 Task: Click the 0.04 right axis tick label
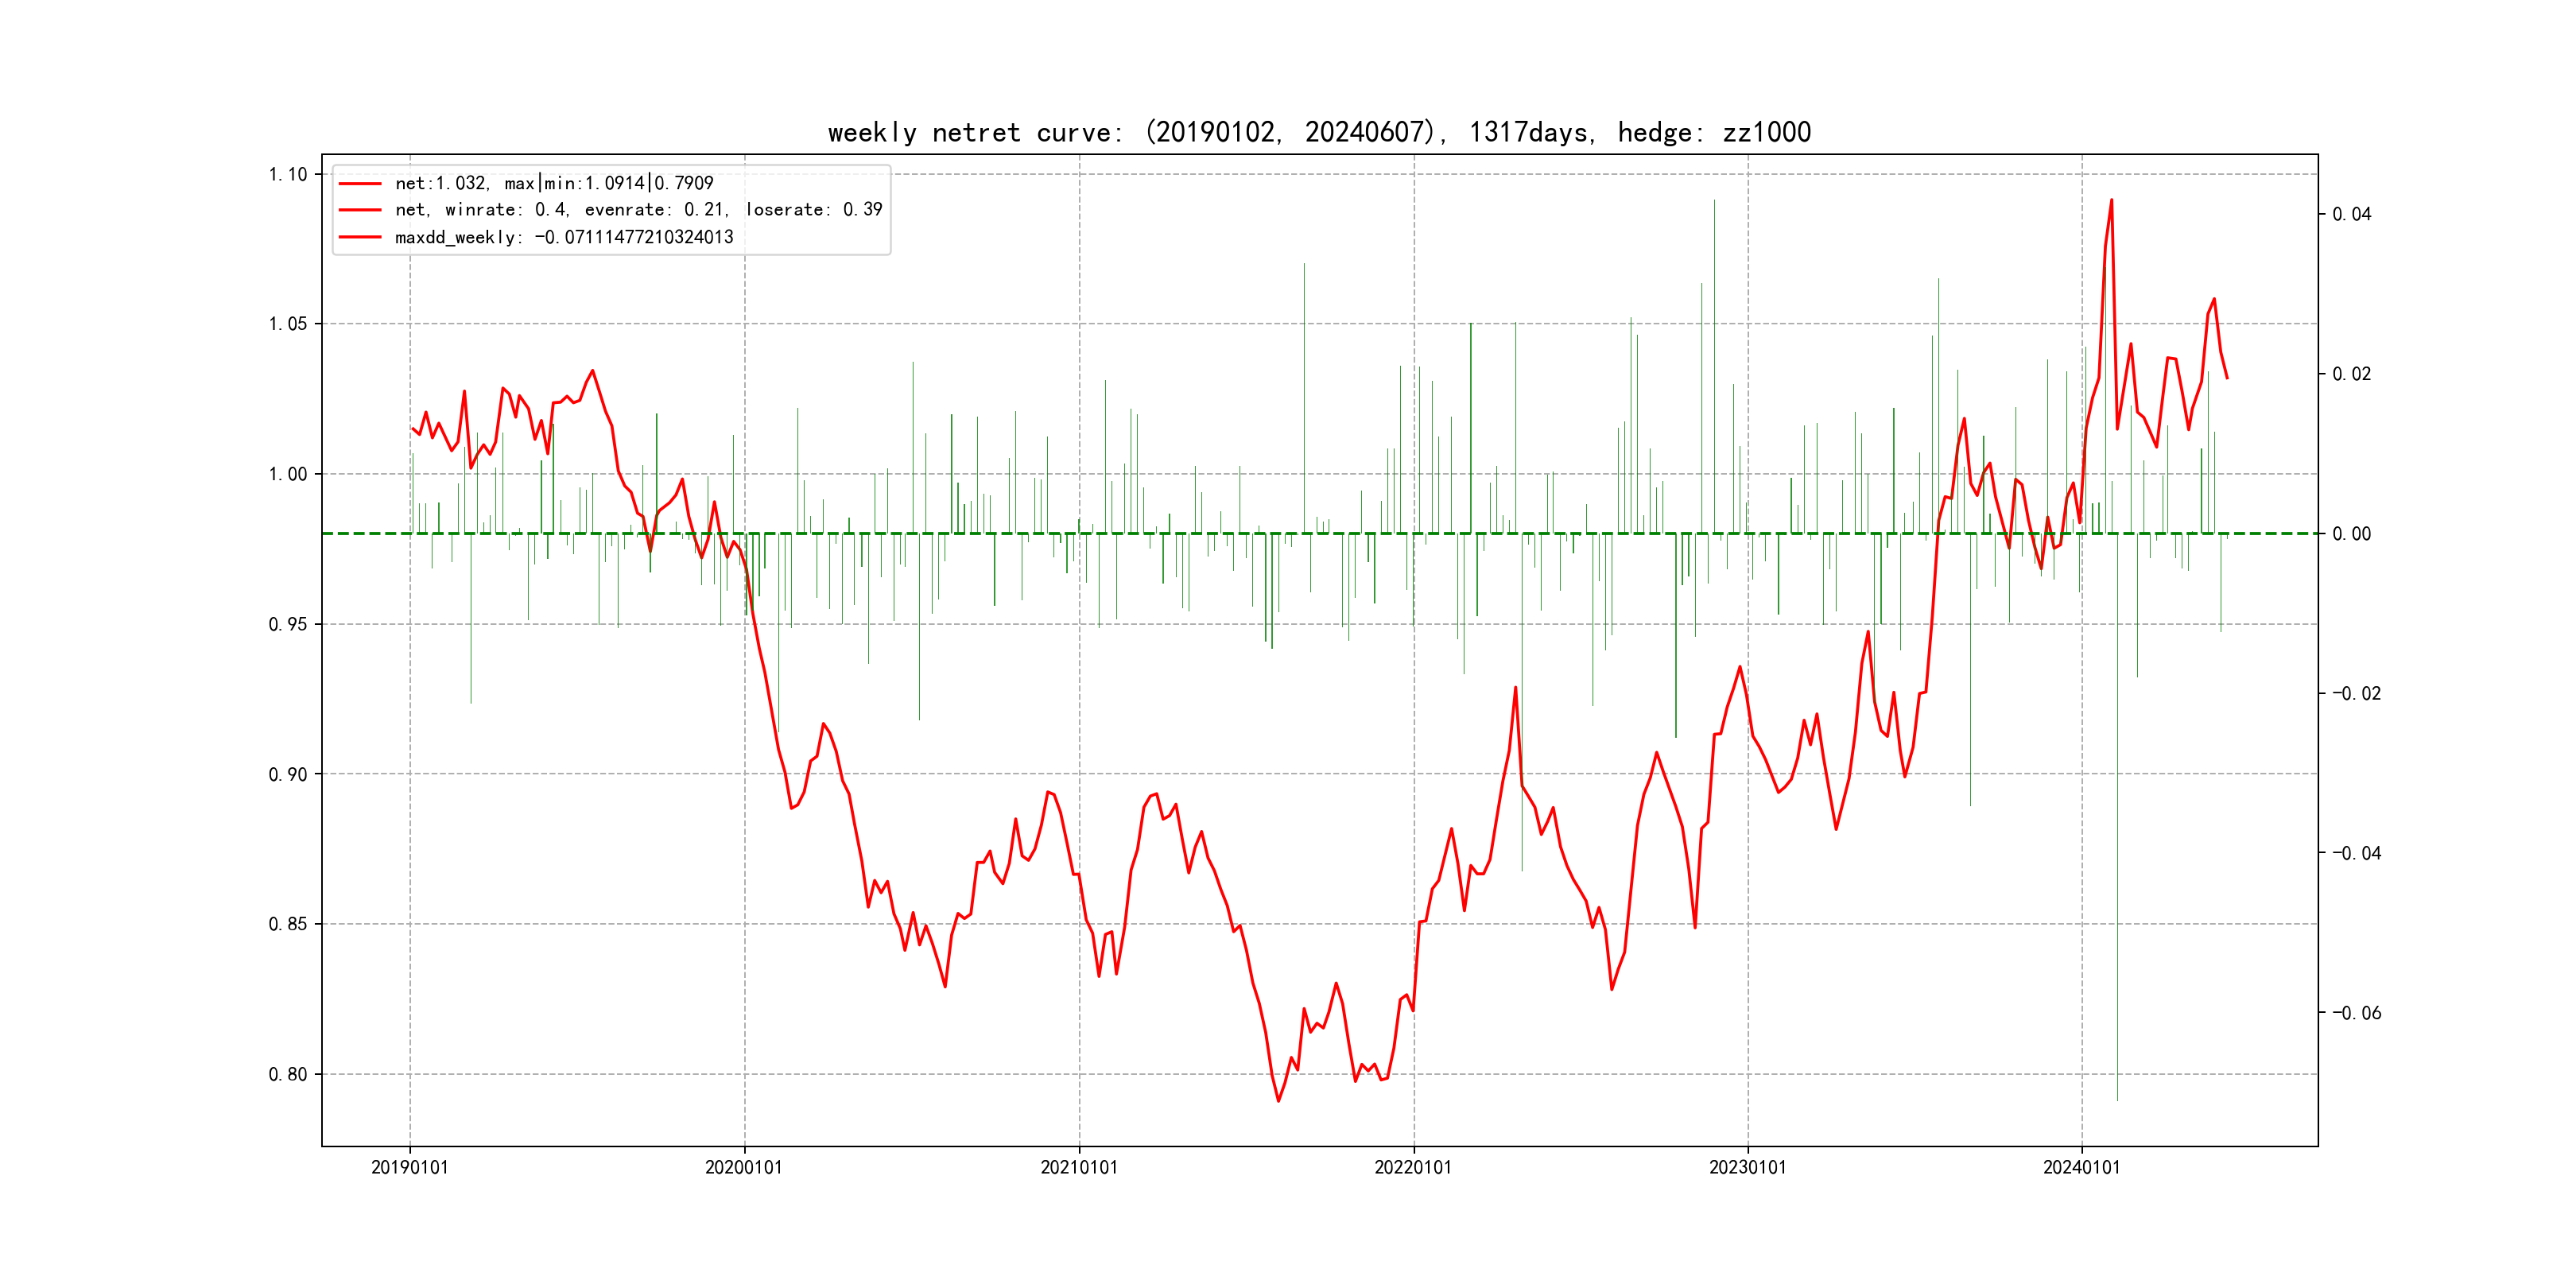[x=2351, y=214]
